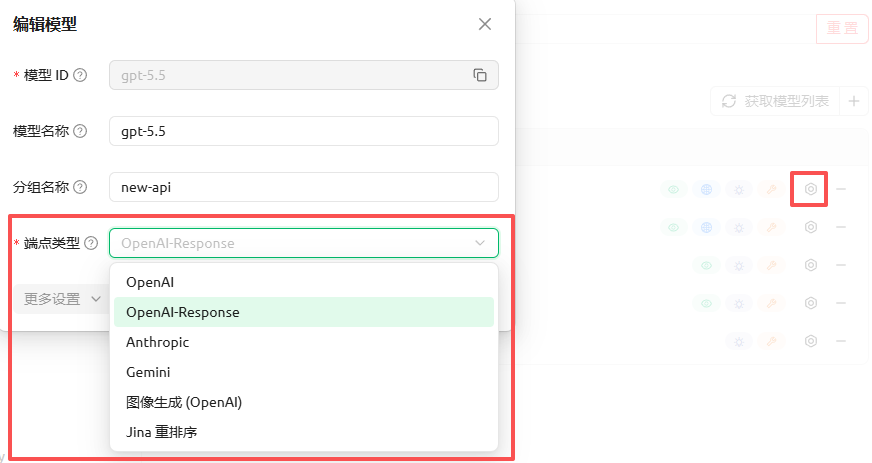Click vision eye tag in first model row
This screenshot has height=463, width=872.
[x=673, y=190]
